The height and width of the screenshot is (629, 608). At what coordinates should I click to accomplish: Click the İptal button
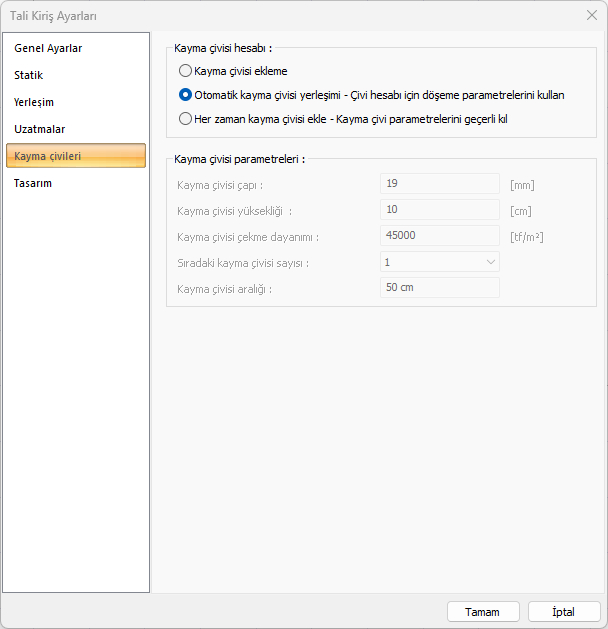coord(564,611)
